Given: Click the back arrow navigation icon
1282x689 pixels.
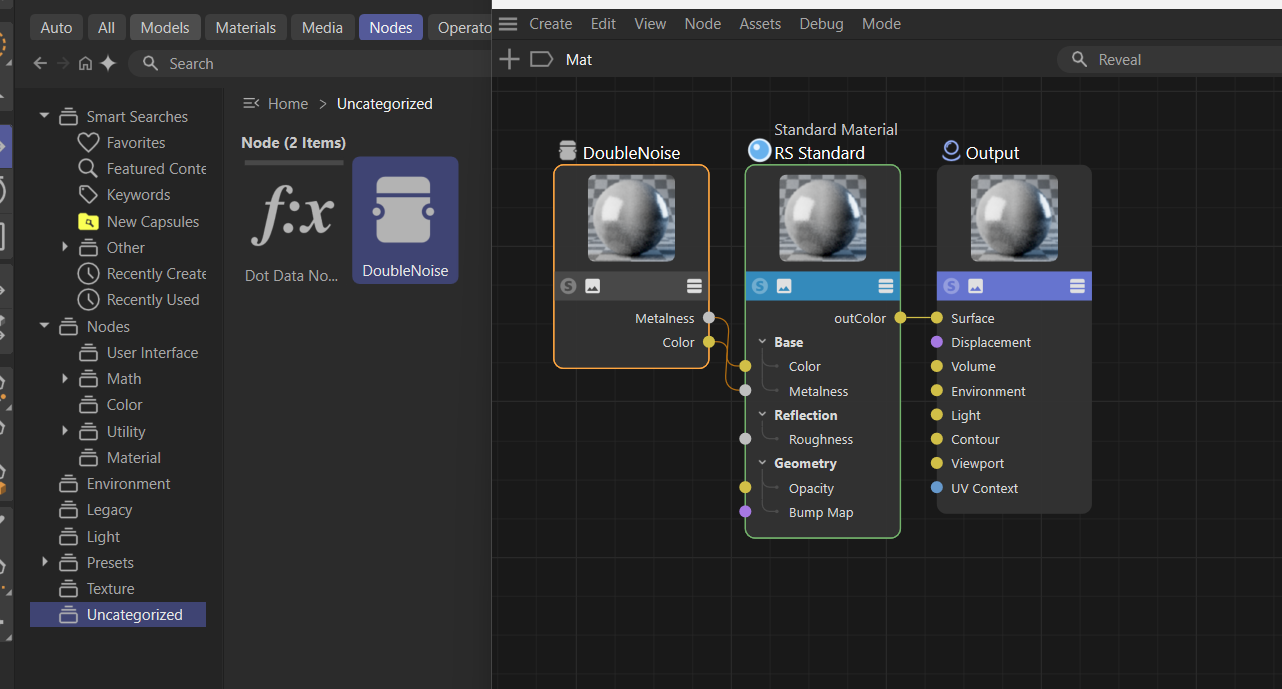Looking at the screenshot, I should 40,64.
